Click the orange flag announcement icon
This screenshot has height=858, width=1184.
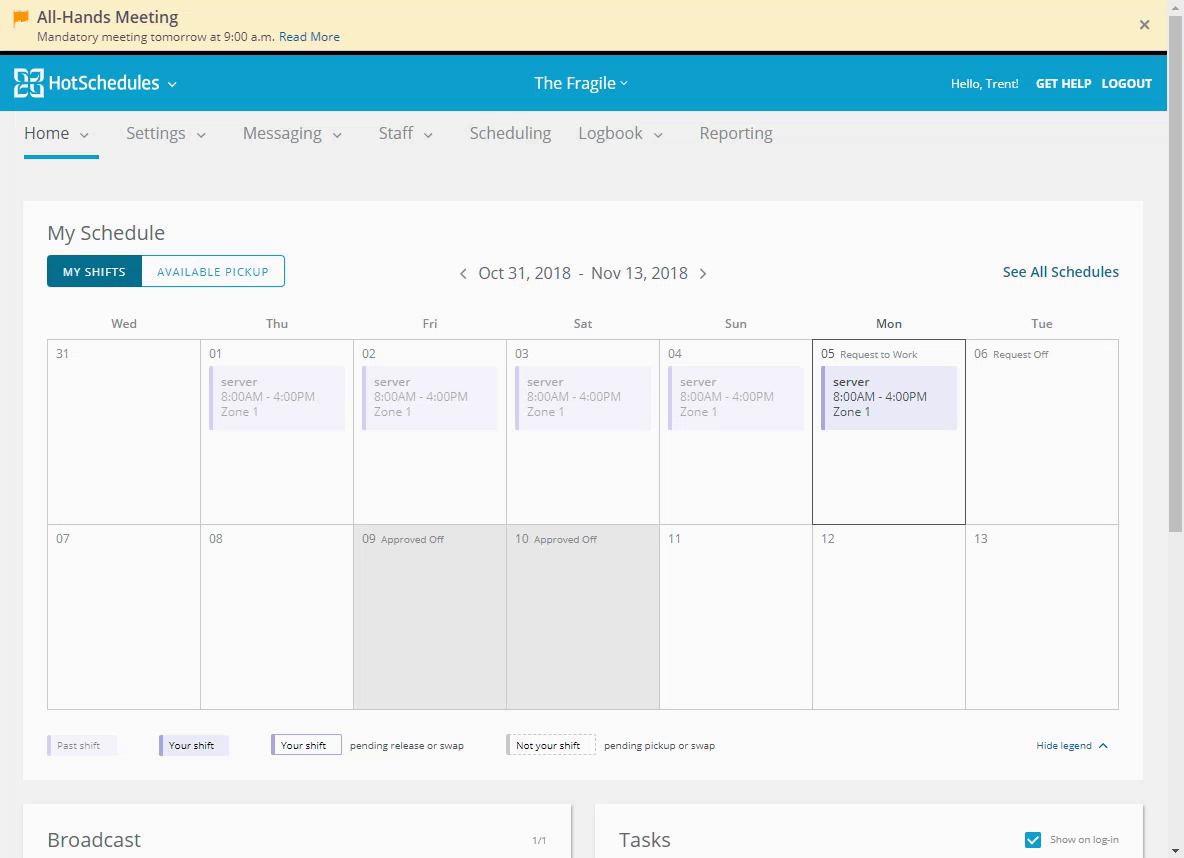(21, 18)
